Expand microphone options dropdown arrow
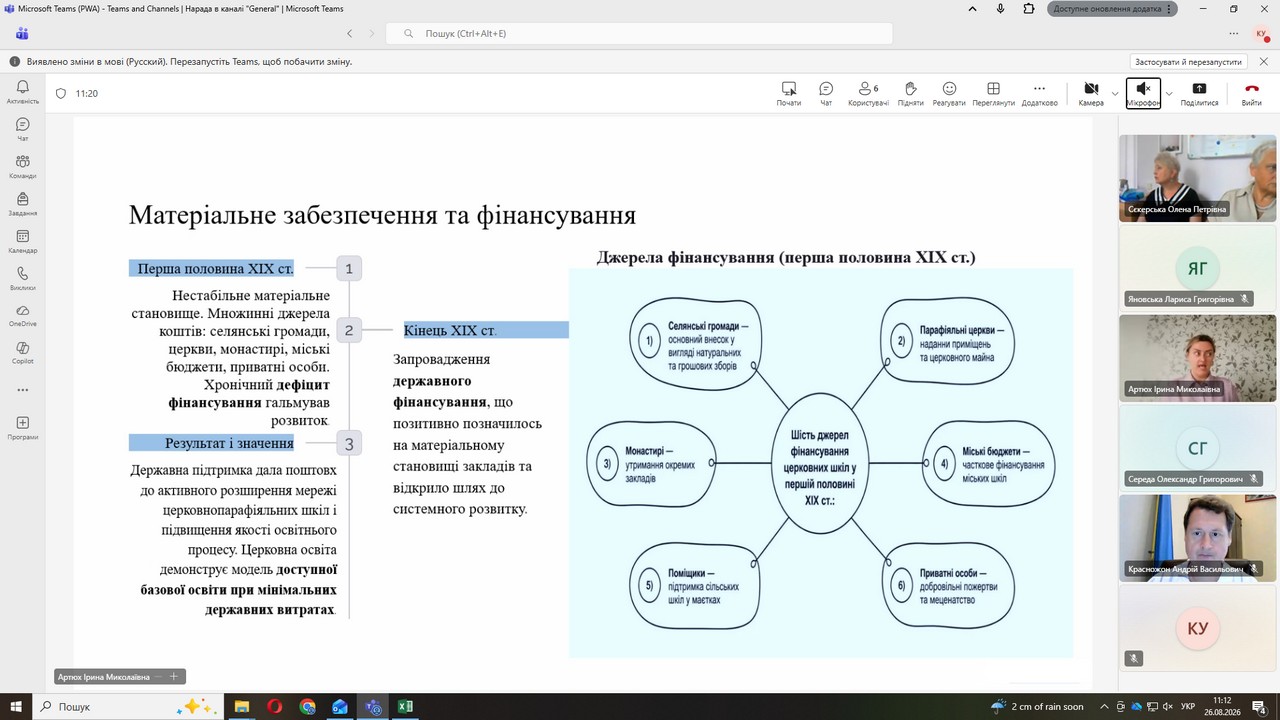 [1169, 94]
